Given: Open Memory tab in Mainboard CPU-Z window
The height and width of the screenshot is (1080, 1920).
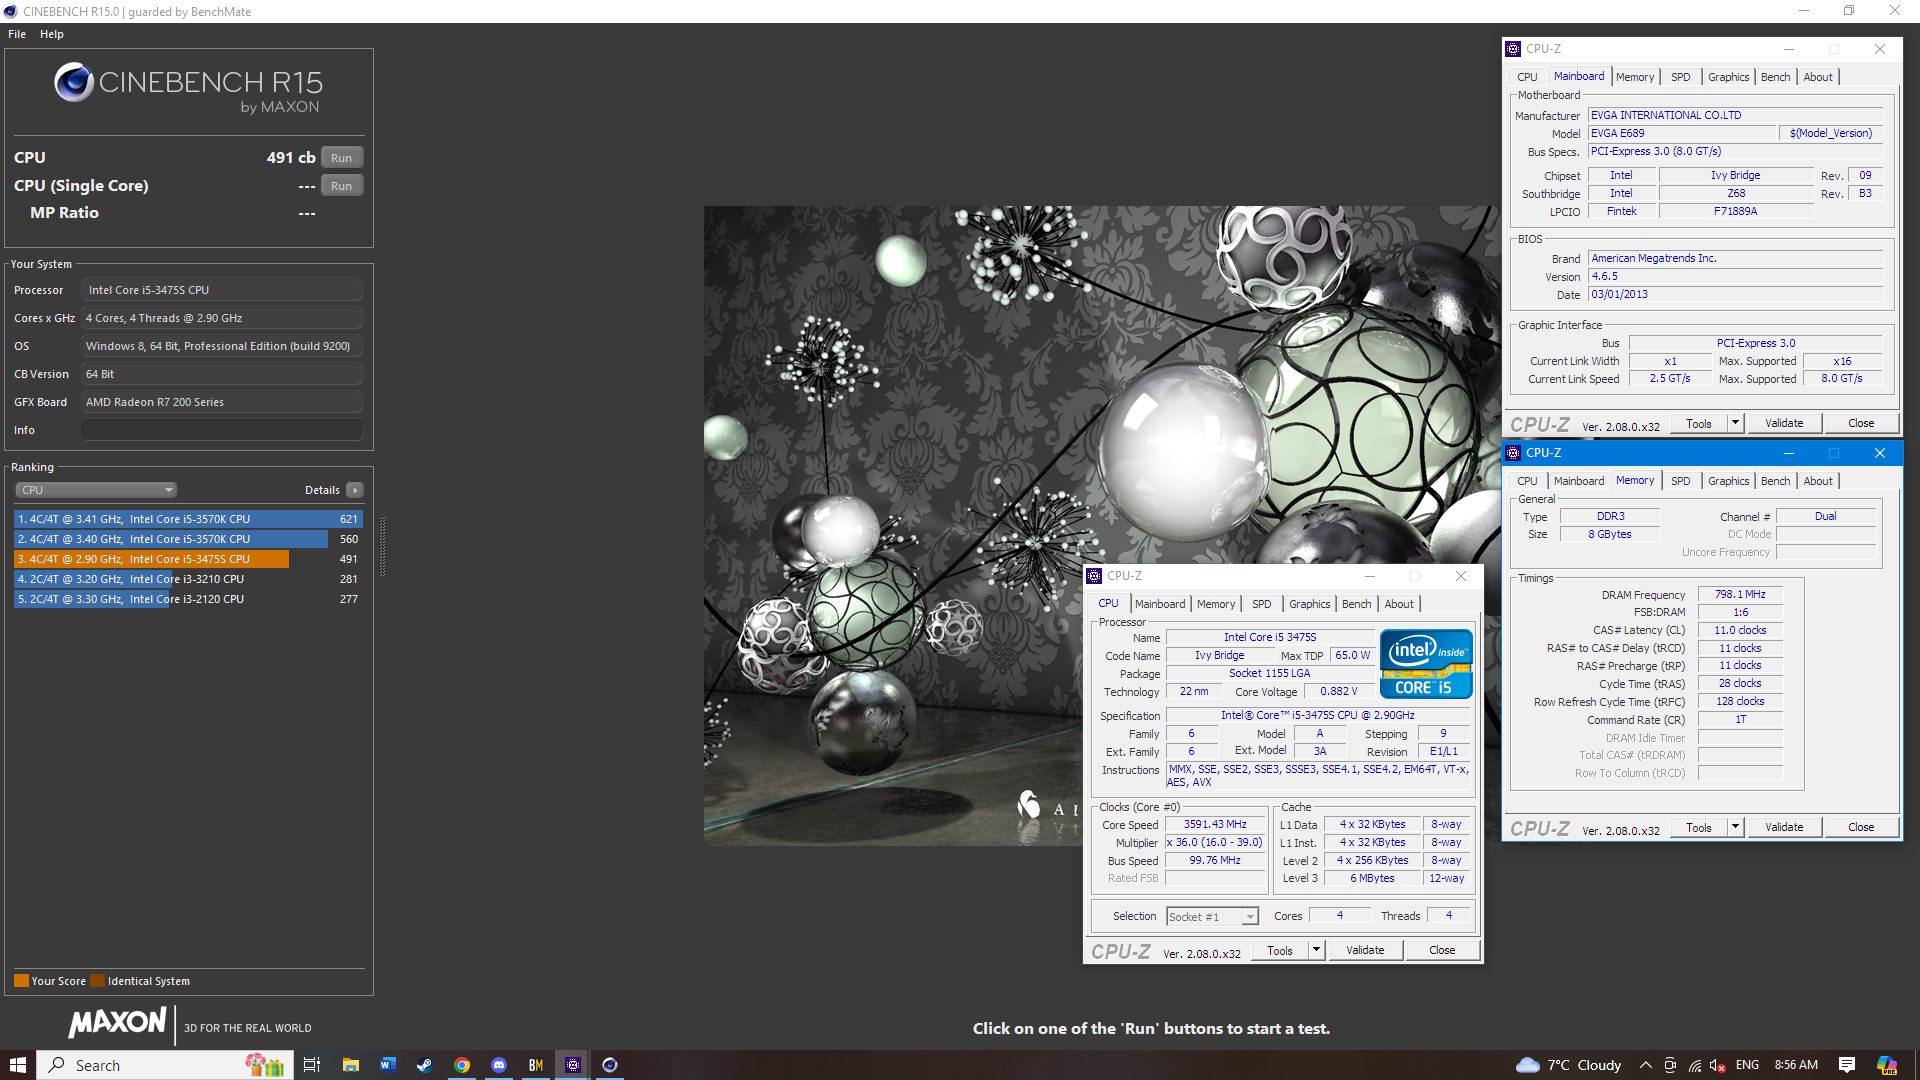Looking at the screenshot, I should pyautogui.click(x=1635, y=77).
